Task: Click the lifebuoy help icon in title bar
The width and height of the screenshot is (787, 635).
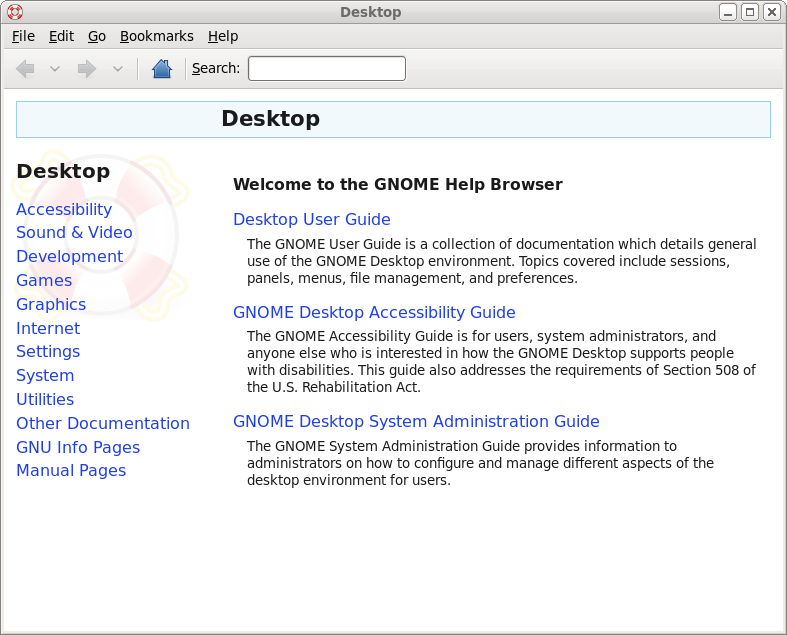Action: 15,12
